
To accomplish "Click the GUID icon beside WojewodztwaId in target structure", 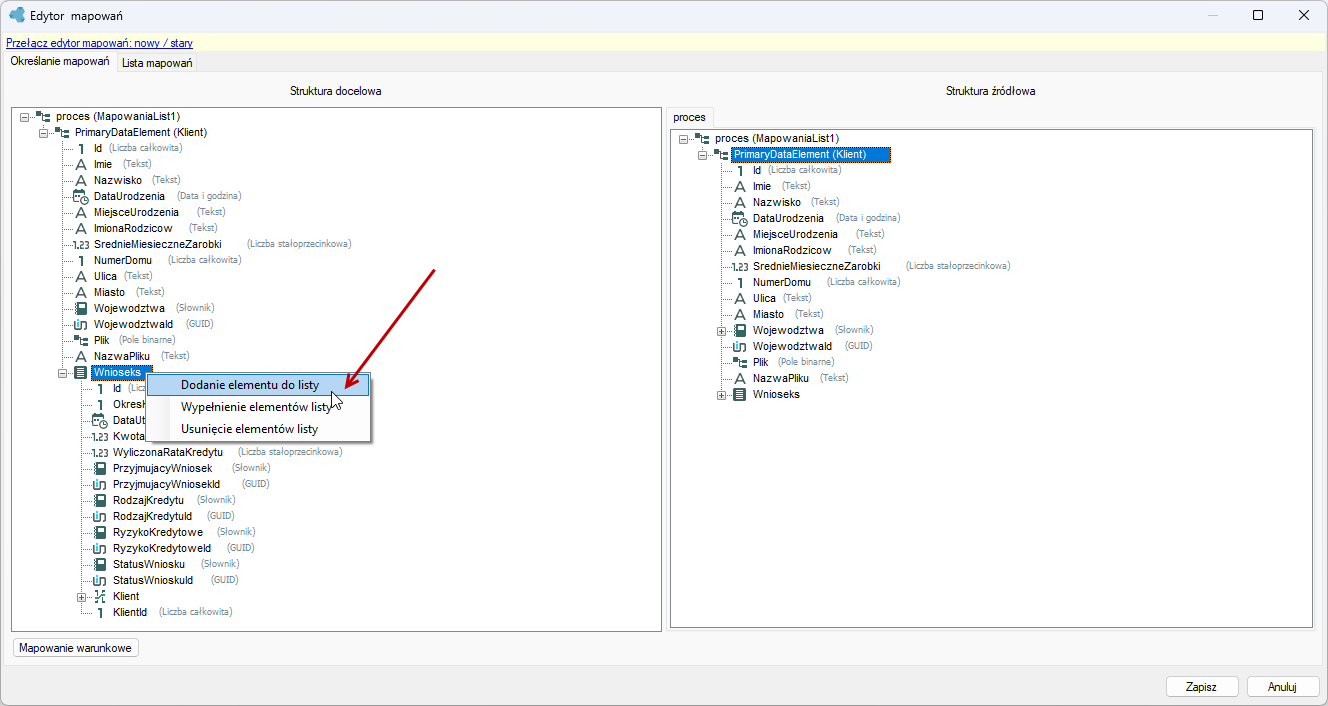I will [x=81, y=324].
